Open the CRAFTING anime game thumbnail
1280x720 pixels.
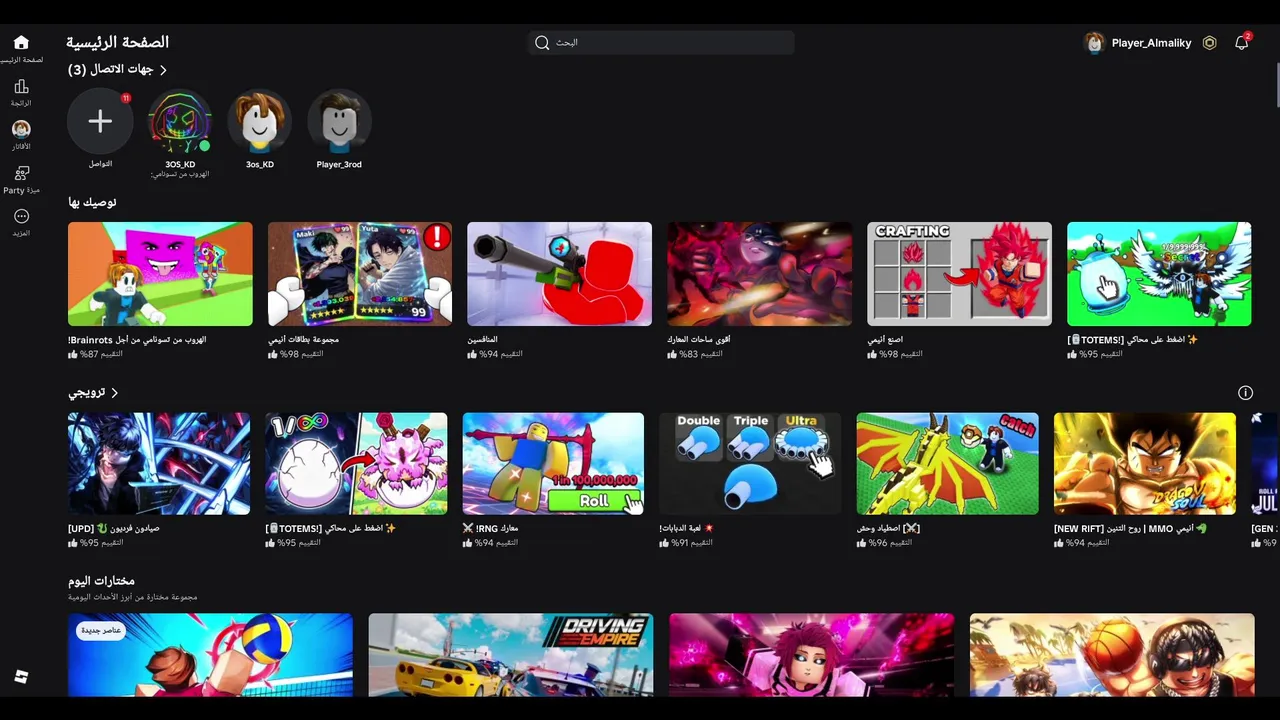click(959, 274)
